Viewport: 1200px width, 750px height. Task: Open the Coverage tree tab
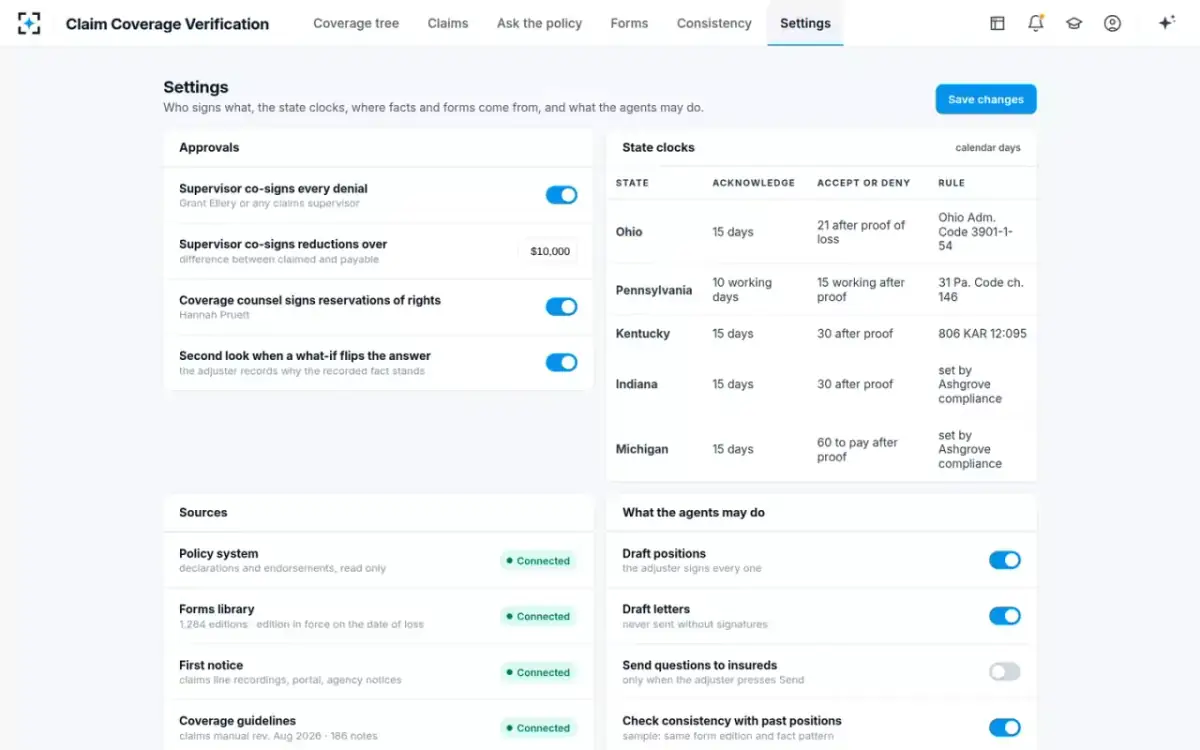(x=356, y=23)
